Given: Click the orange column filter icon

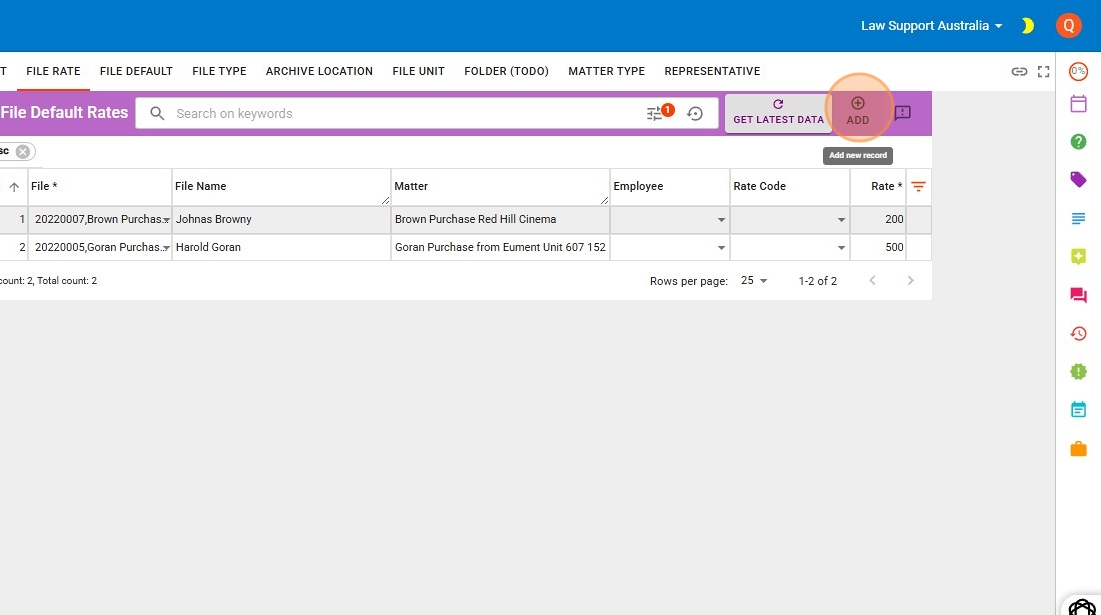Looking at the screenshot, I should [x=918, y=187].
